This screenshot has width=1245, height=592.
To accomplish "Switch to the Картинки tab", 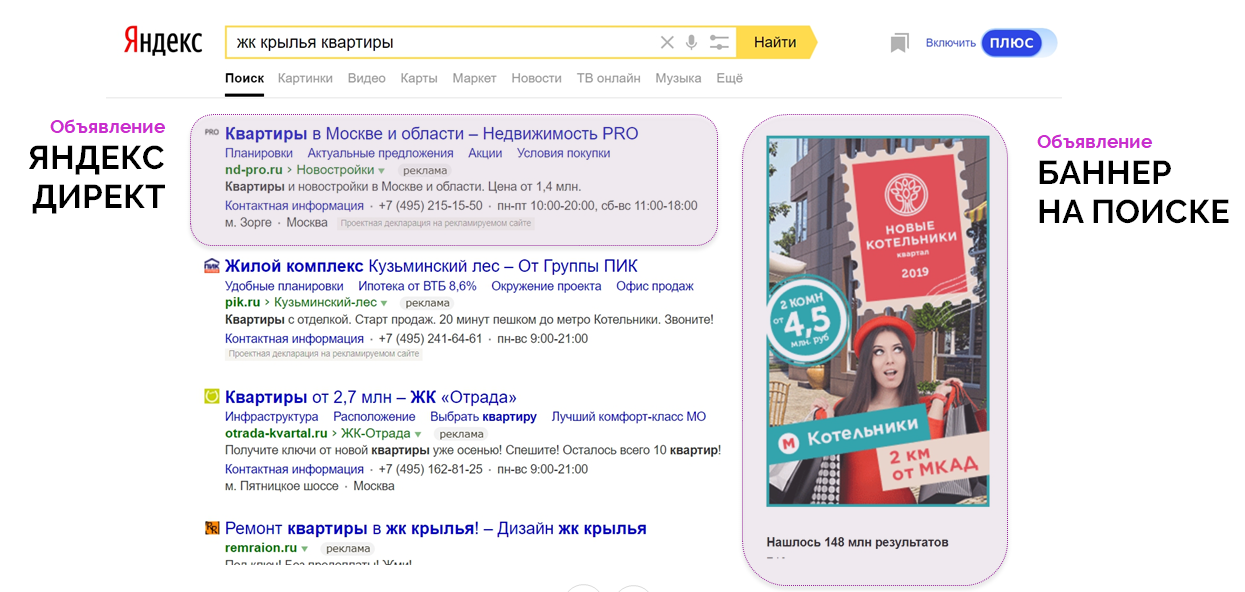I will pyautogui.click(x=305, y=78).
